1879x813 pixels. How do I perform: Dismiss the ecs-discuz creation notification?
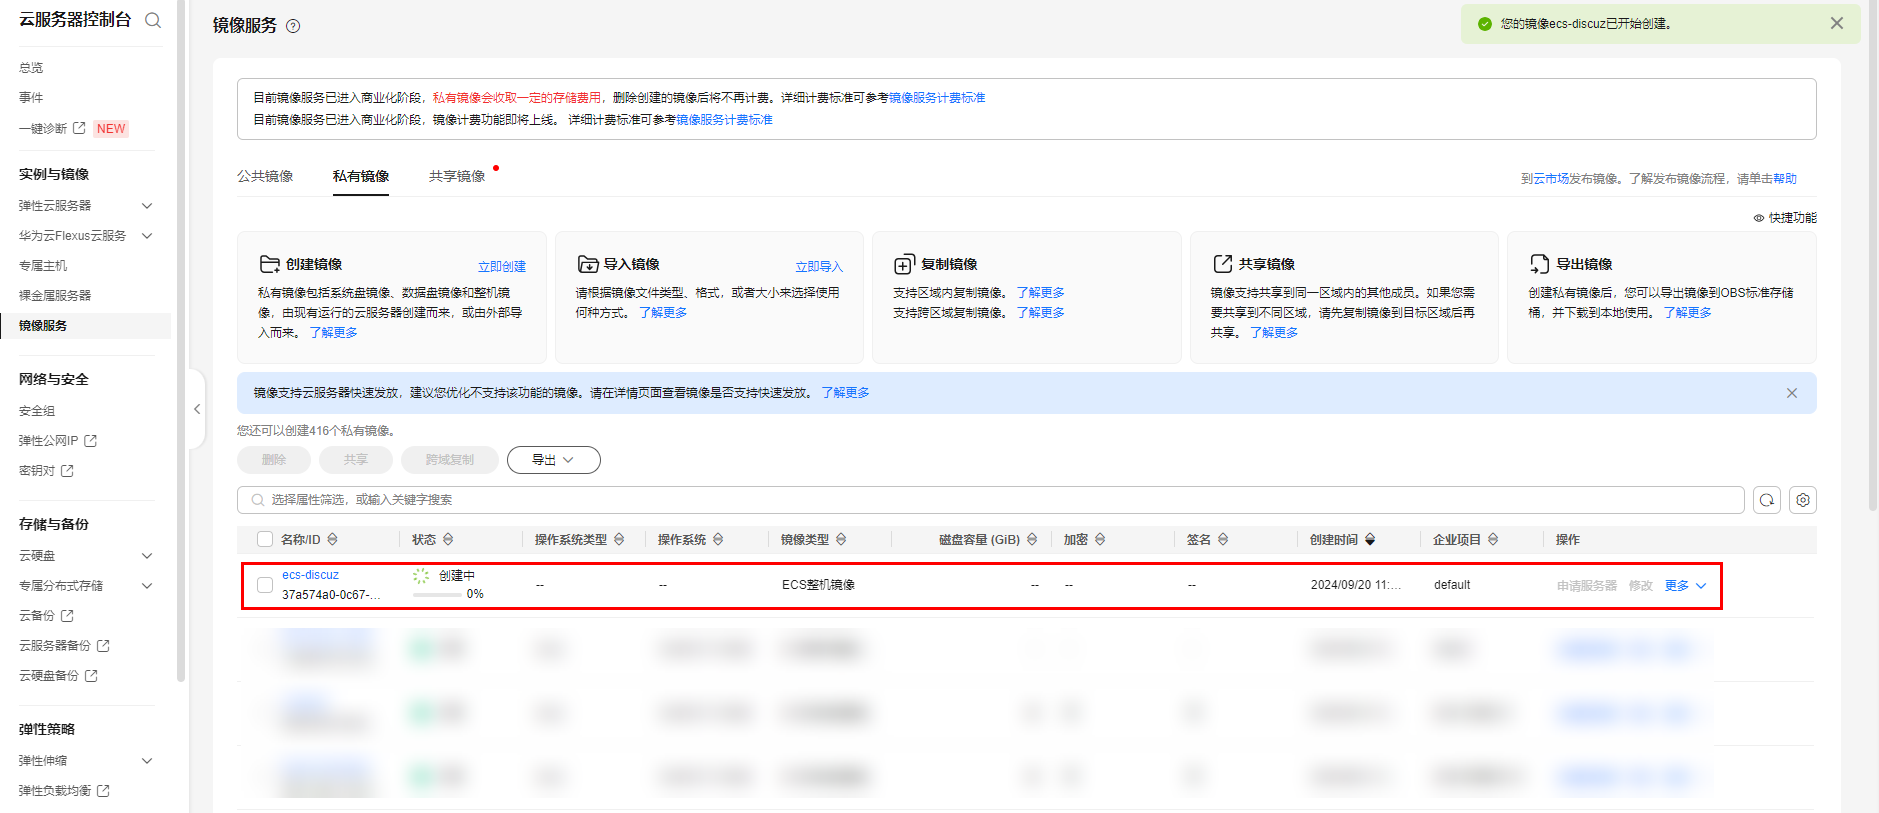(1837, 23)
